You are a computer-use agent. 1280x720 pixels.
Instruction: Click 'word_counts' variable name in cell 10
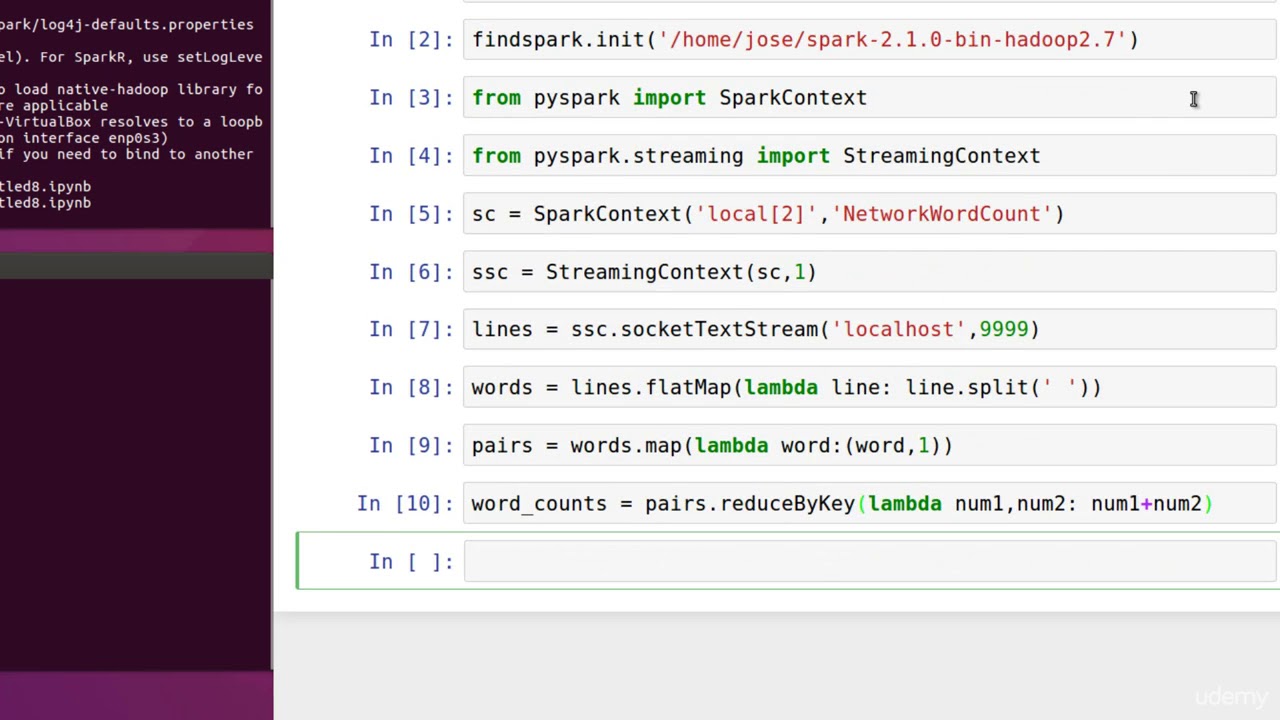[539, 504]
